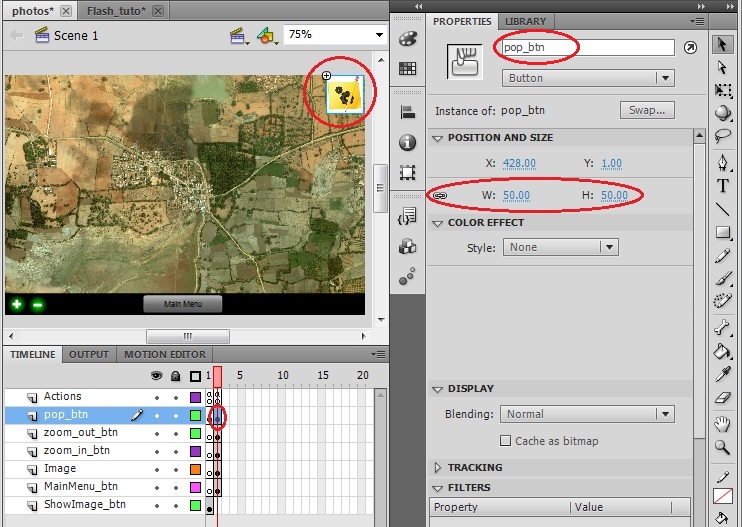Open the Swatches grid panel icon
742x527 pixels.
tap(407, 69)
